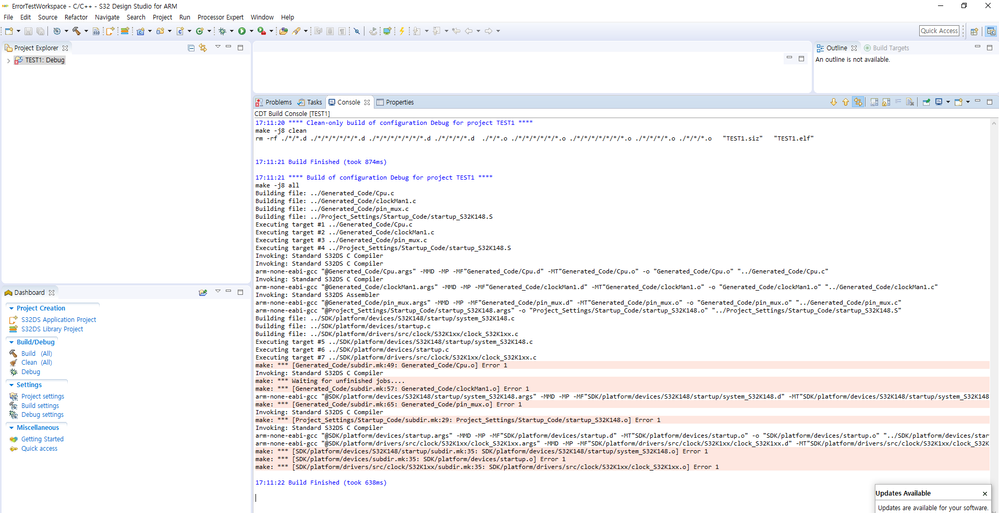Open Display Selected Console dropdown arrow
This screenshot has height=513, width=999.
click(x=948, y=101)
